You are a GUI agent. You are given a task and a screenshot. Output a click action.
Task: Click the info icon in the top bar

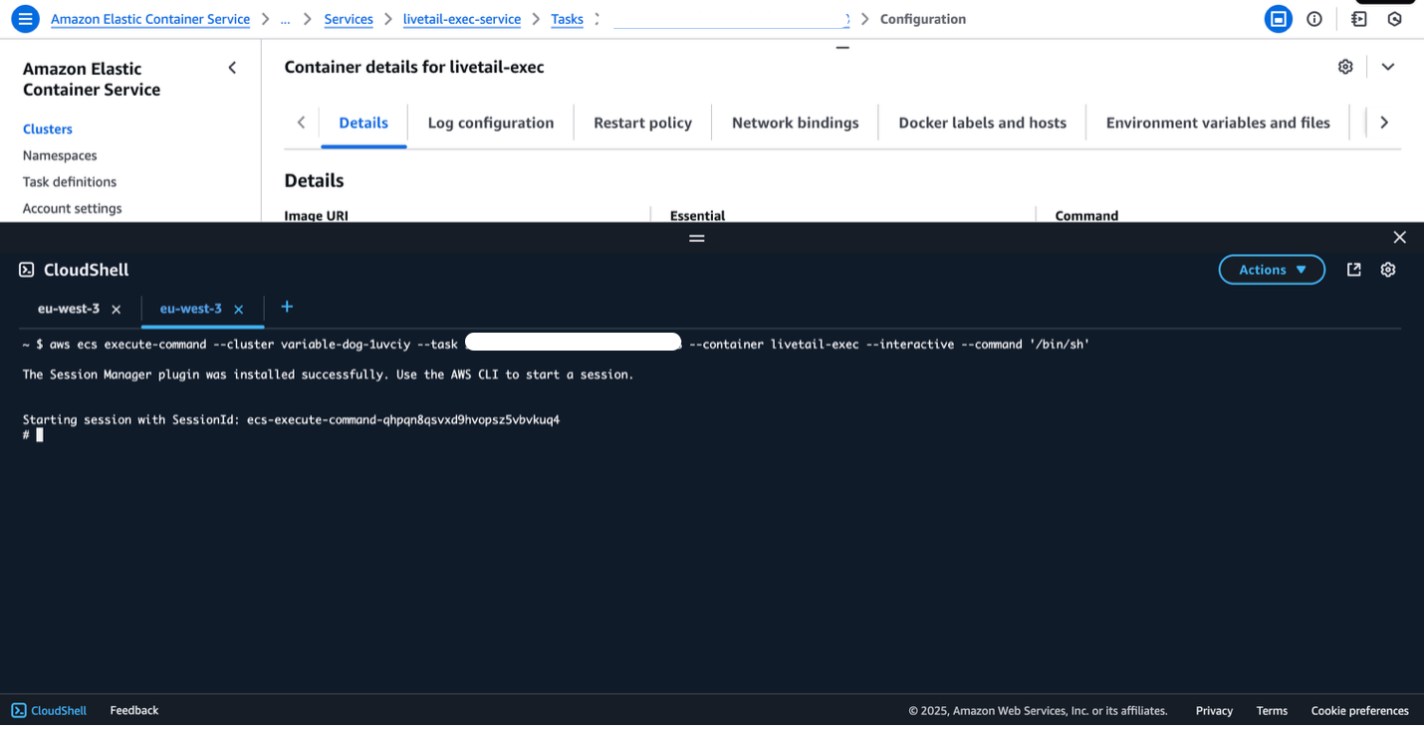point(1314,18)
